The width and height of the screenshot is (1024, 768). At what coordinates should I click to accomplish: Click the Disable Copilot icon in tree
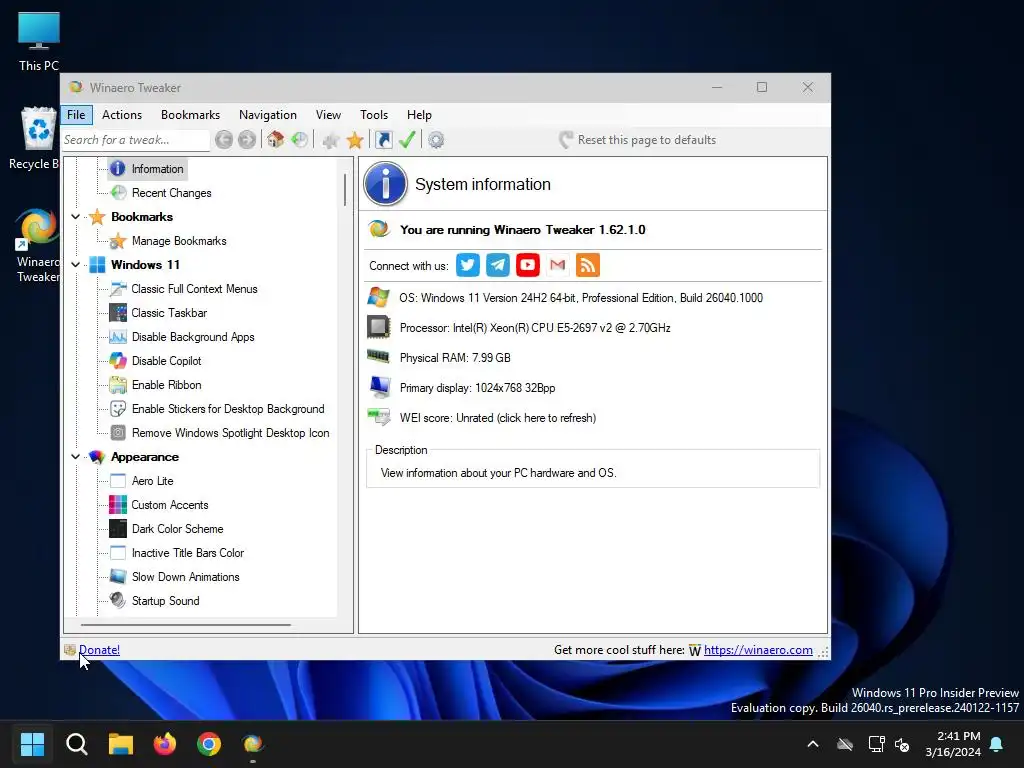(118, 360)
